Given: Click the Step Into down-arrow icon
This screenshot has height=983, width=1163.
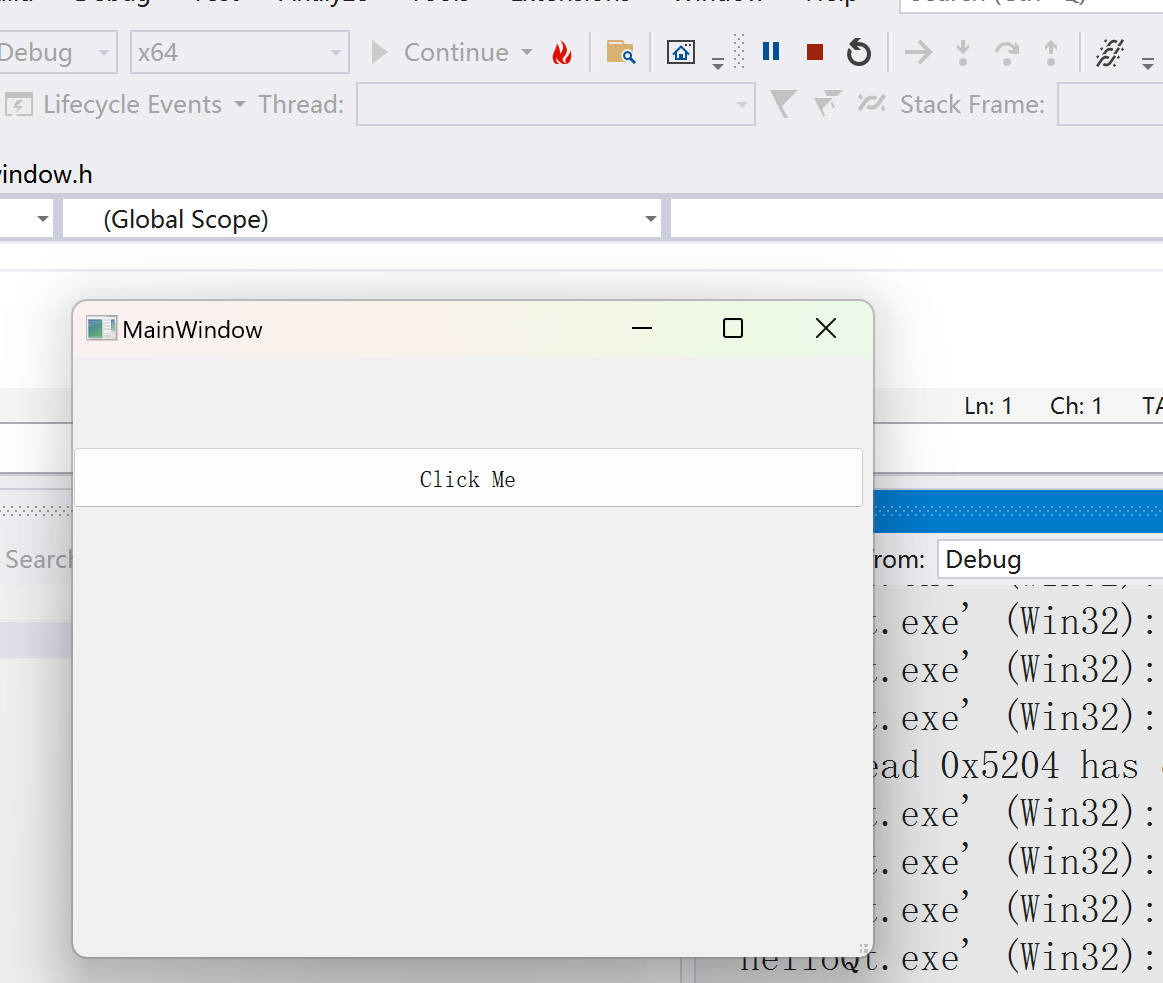Looking at the screenshot, I should 963,53.
